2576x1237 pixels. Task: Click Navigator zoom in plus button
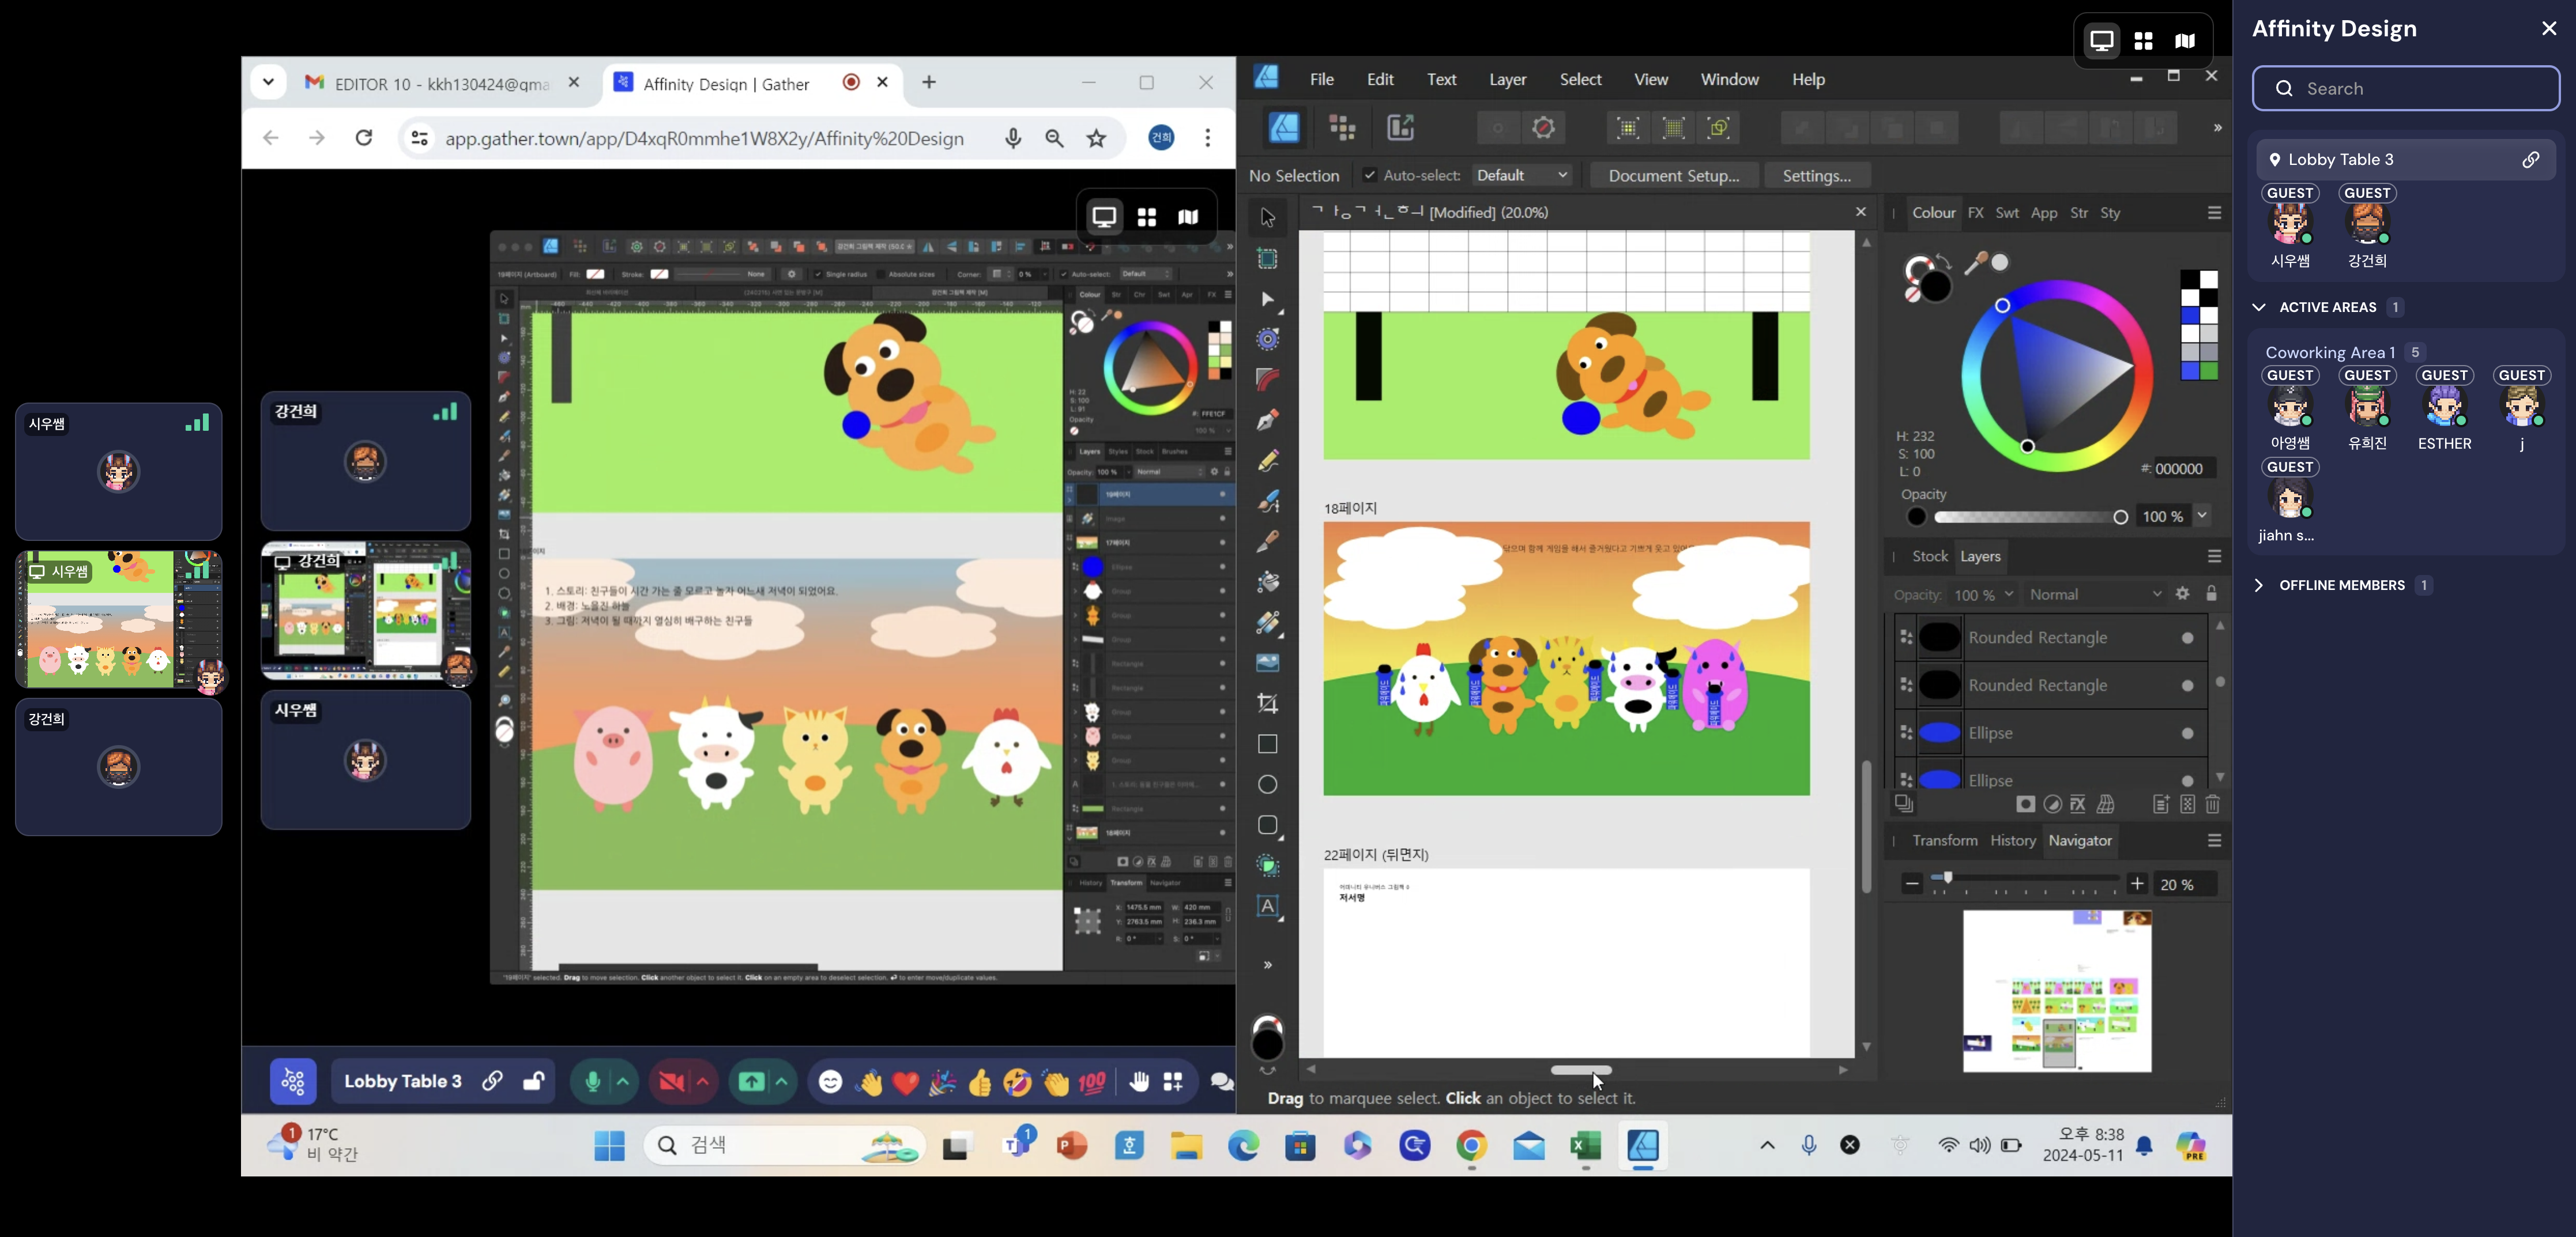pos(2136,884)
